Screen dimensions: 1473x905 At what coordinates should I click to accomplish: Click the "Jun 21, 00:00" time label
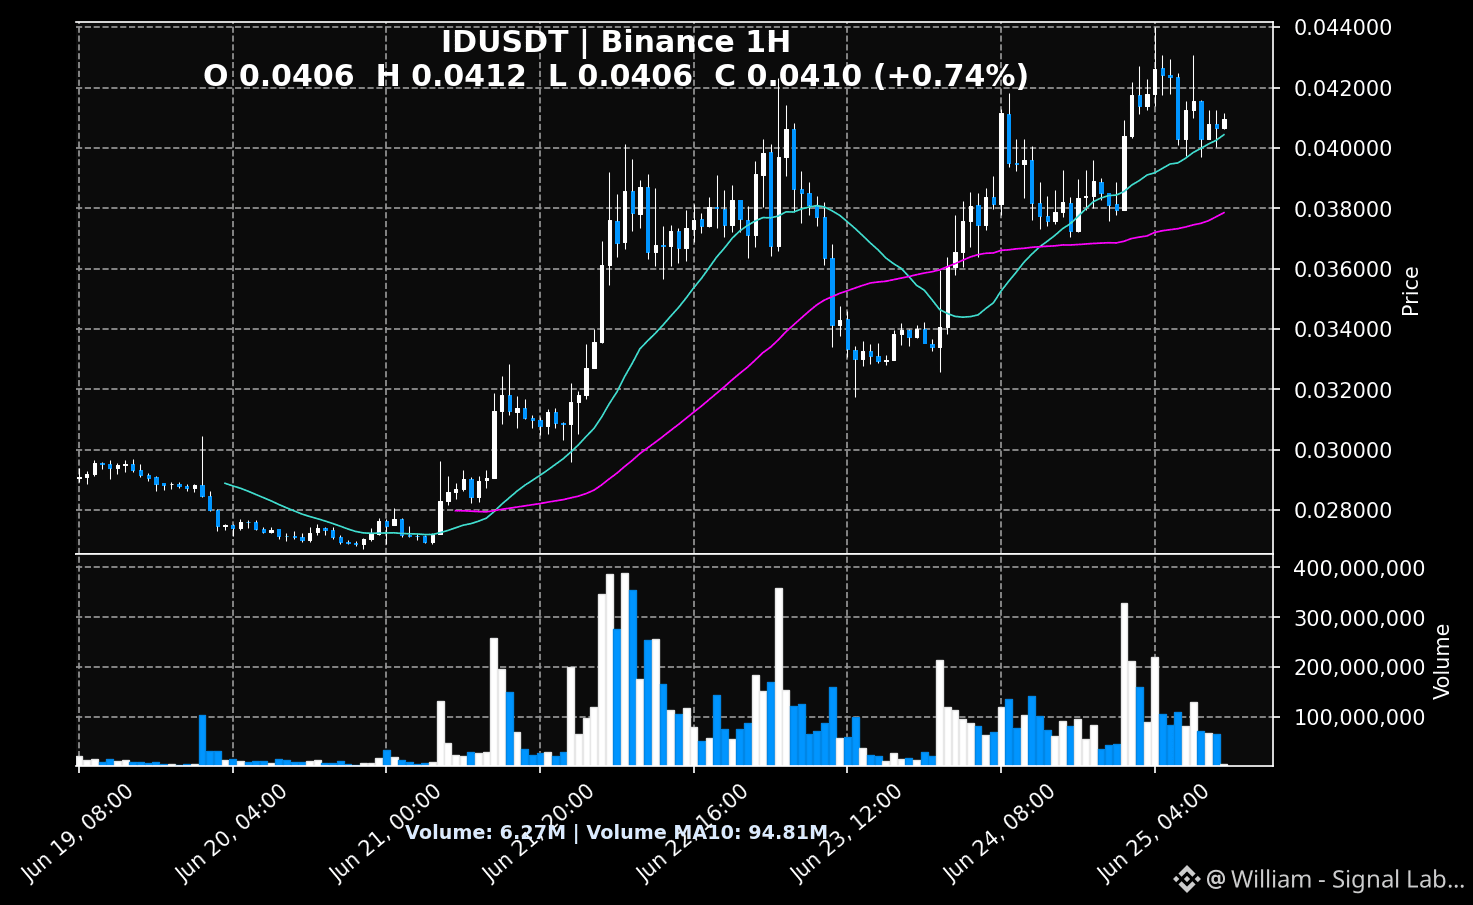385,833
